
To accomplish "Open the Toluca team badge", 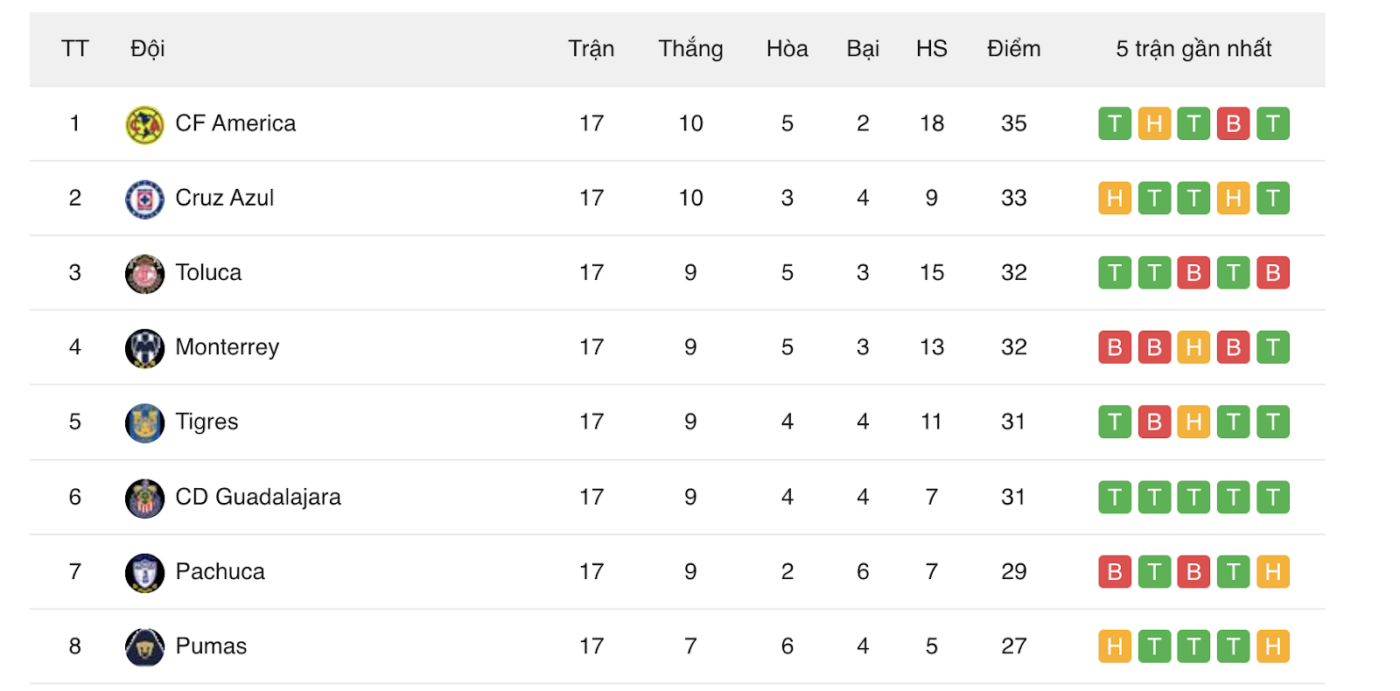I will click(145, 273).
